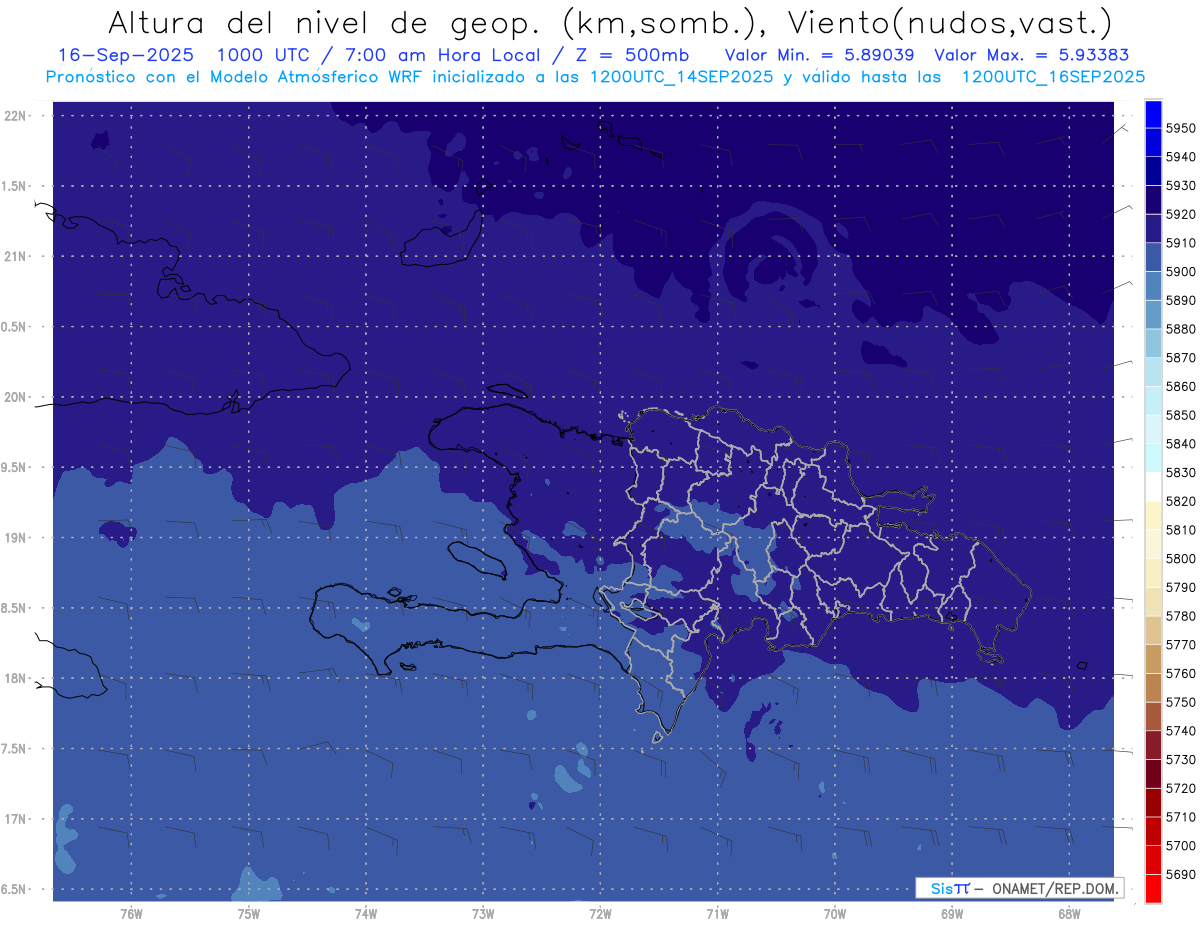This screenshot has height=927, width=1200.
Task: Click the '75W' longitude label
Action: (249, 914)
